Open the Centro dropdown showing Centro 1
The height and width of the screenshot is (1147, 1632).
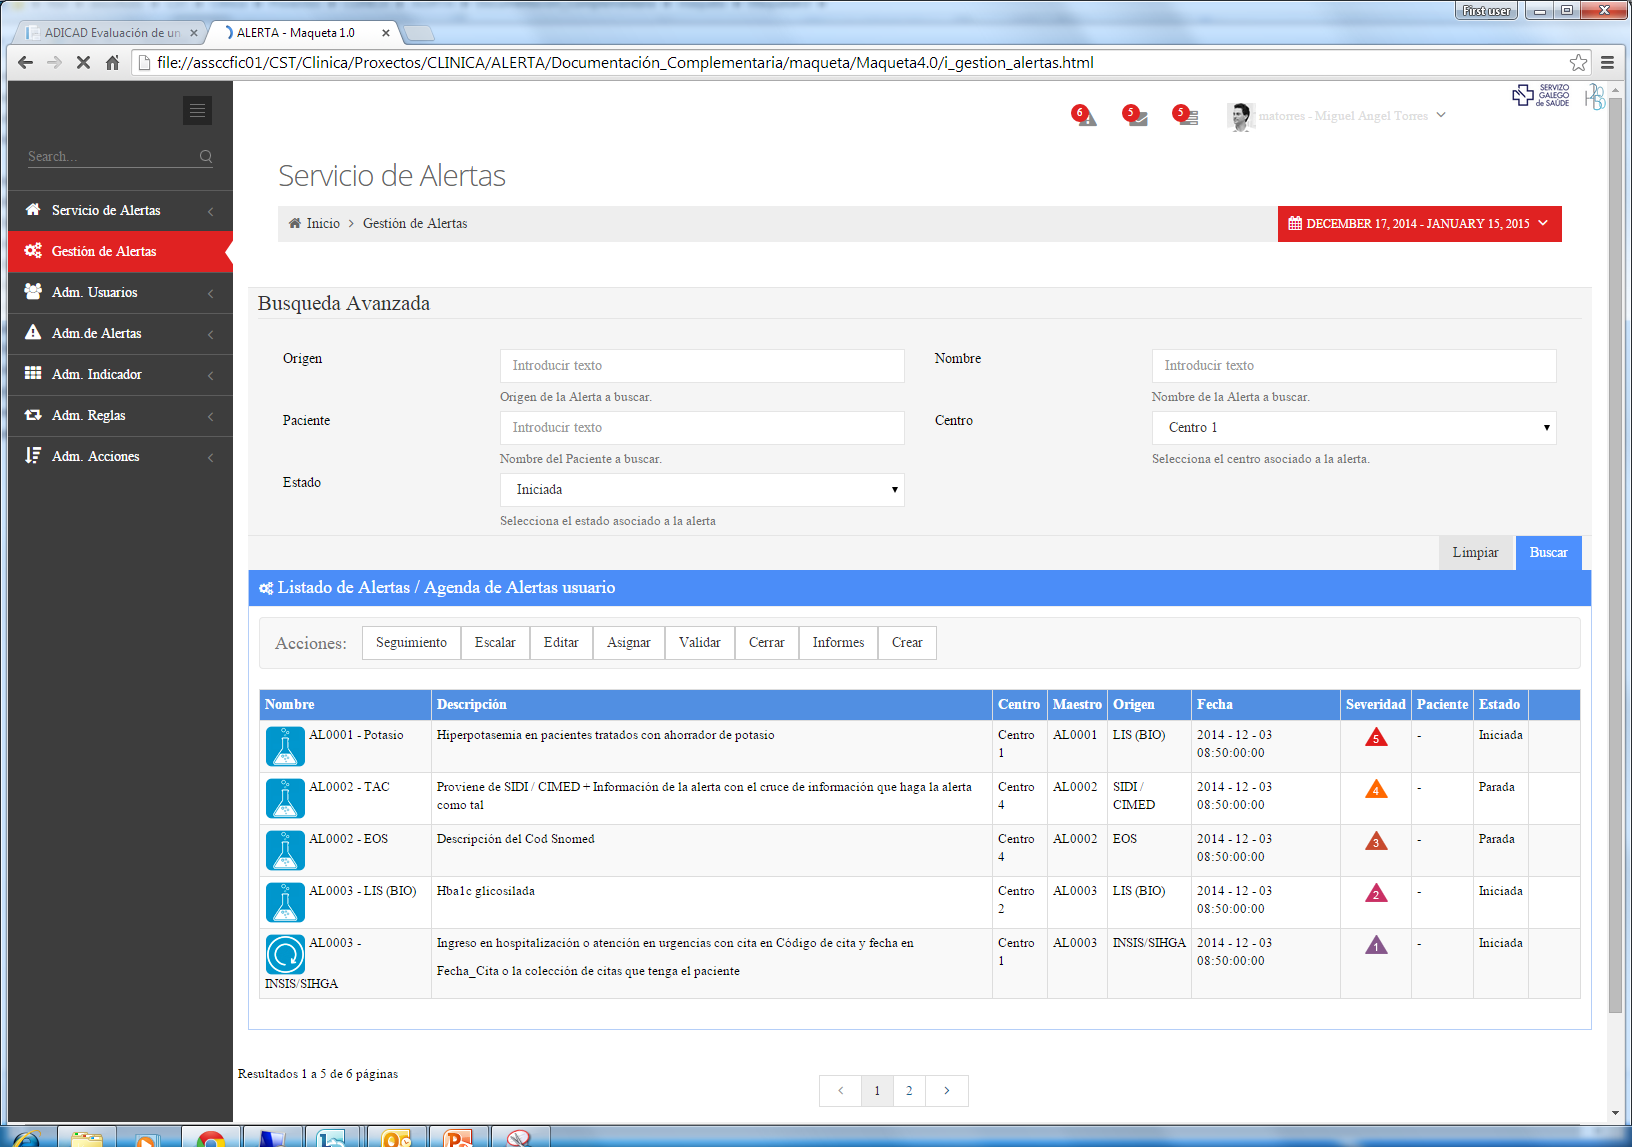(1353, 428)
